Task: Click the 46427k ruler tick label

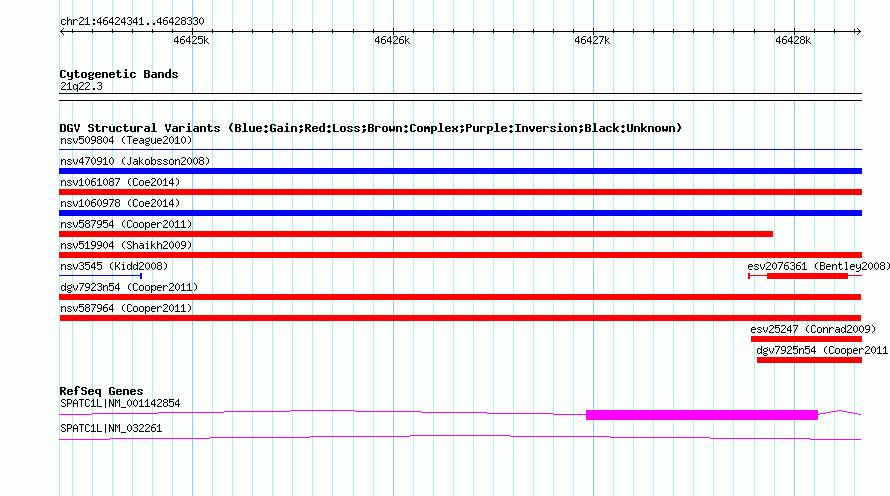Action: tap(592, 40)
